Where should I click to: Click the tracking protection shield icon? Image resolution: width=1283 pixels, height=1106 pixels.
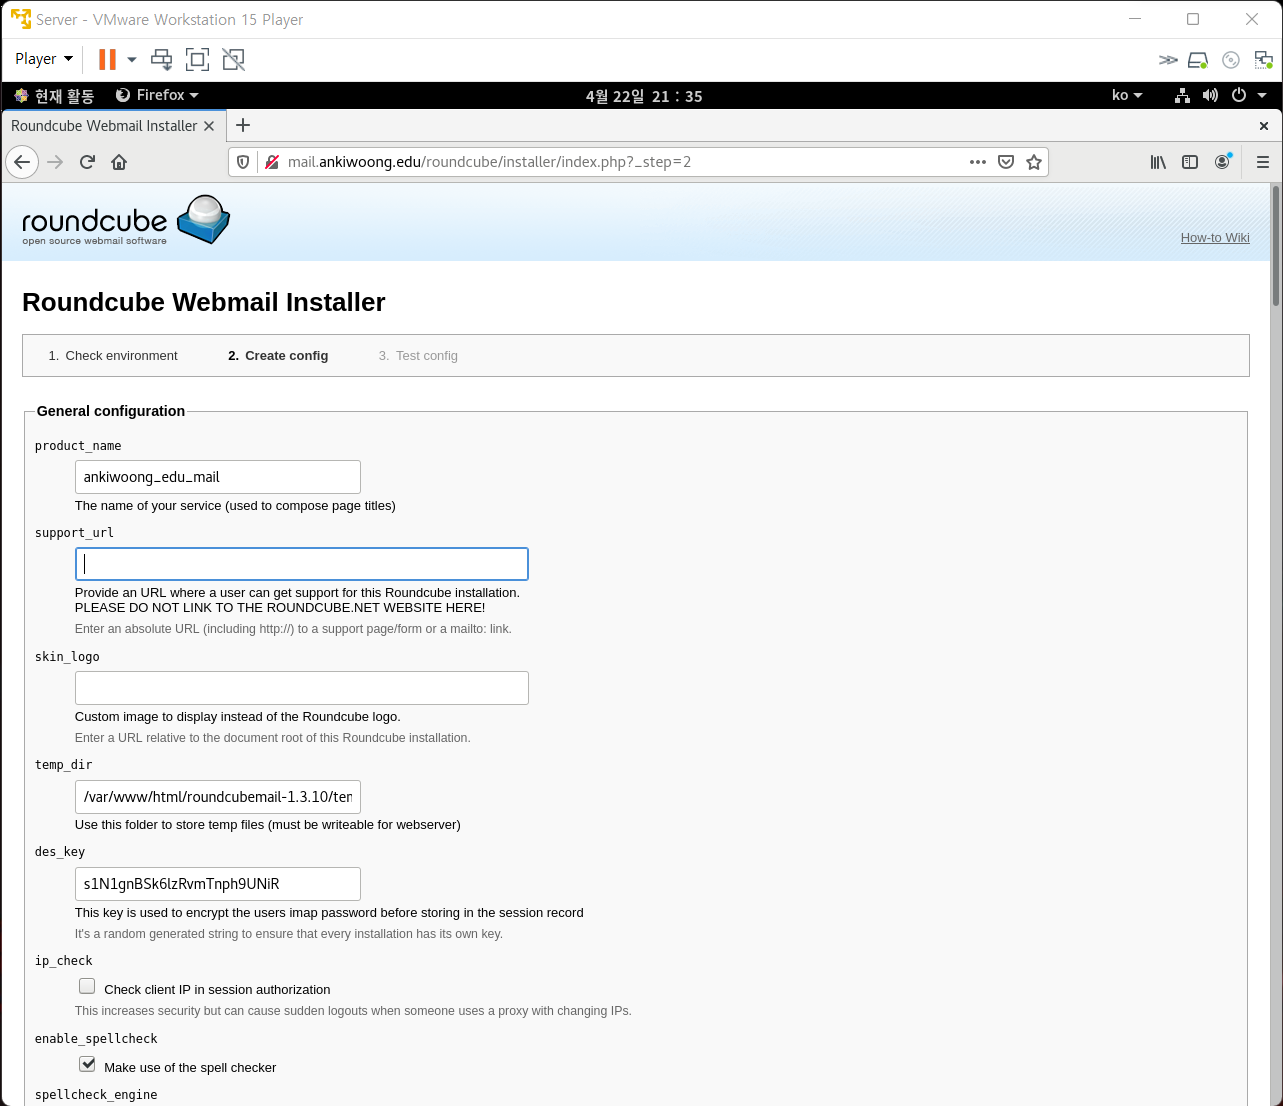[x=243, y=162]
